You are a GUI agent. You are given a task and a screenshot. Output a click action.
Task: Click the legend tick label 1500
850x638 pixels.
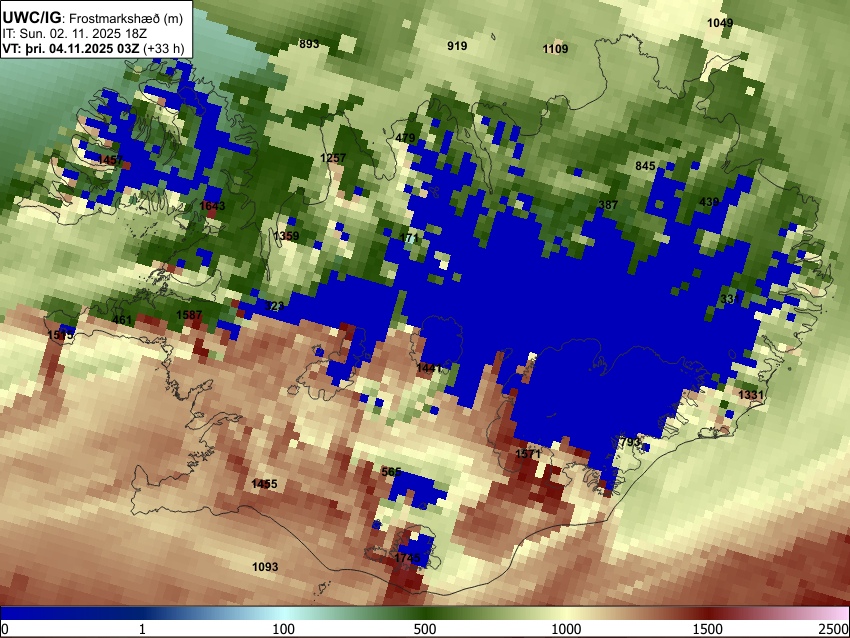pyautogui.click(x=708, y=629)
